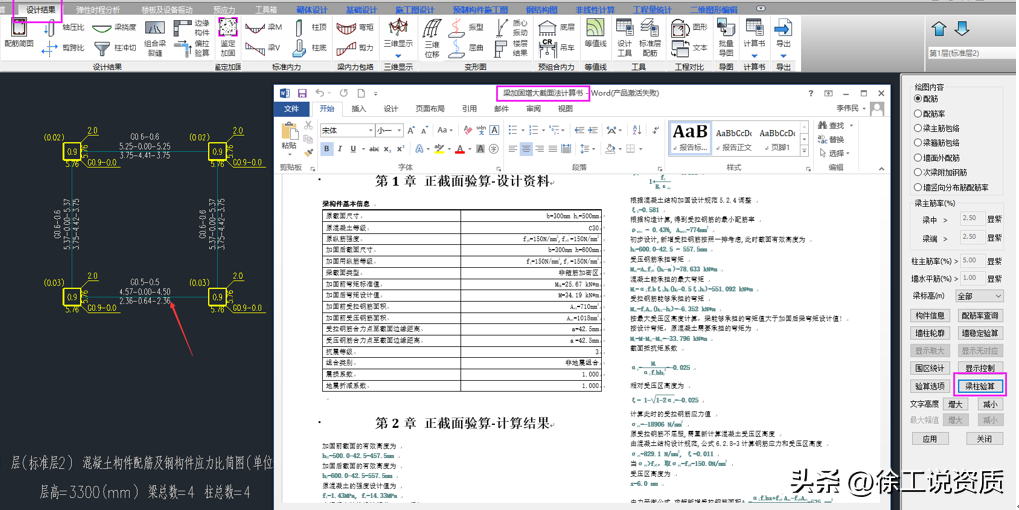Show the 屈曲 buckling deformation diagram
Screen dimensions: 1019x510
pyautogui.click(x=467, y=48)
